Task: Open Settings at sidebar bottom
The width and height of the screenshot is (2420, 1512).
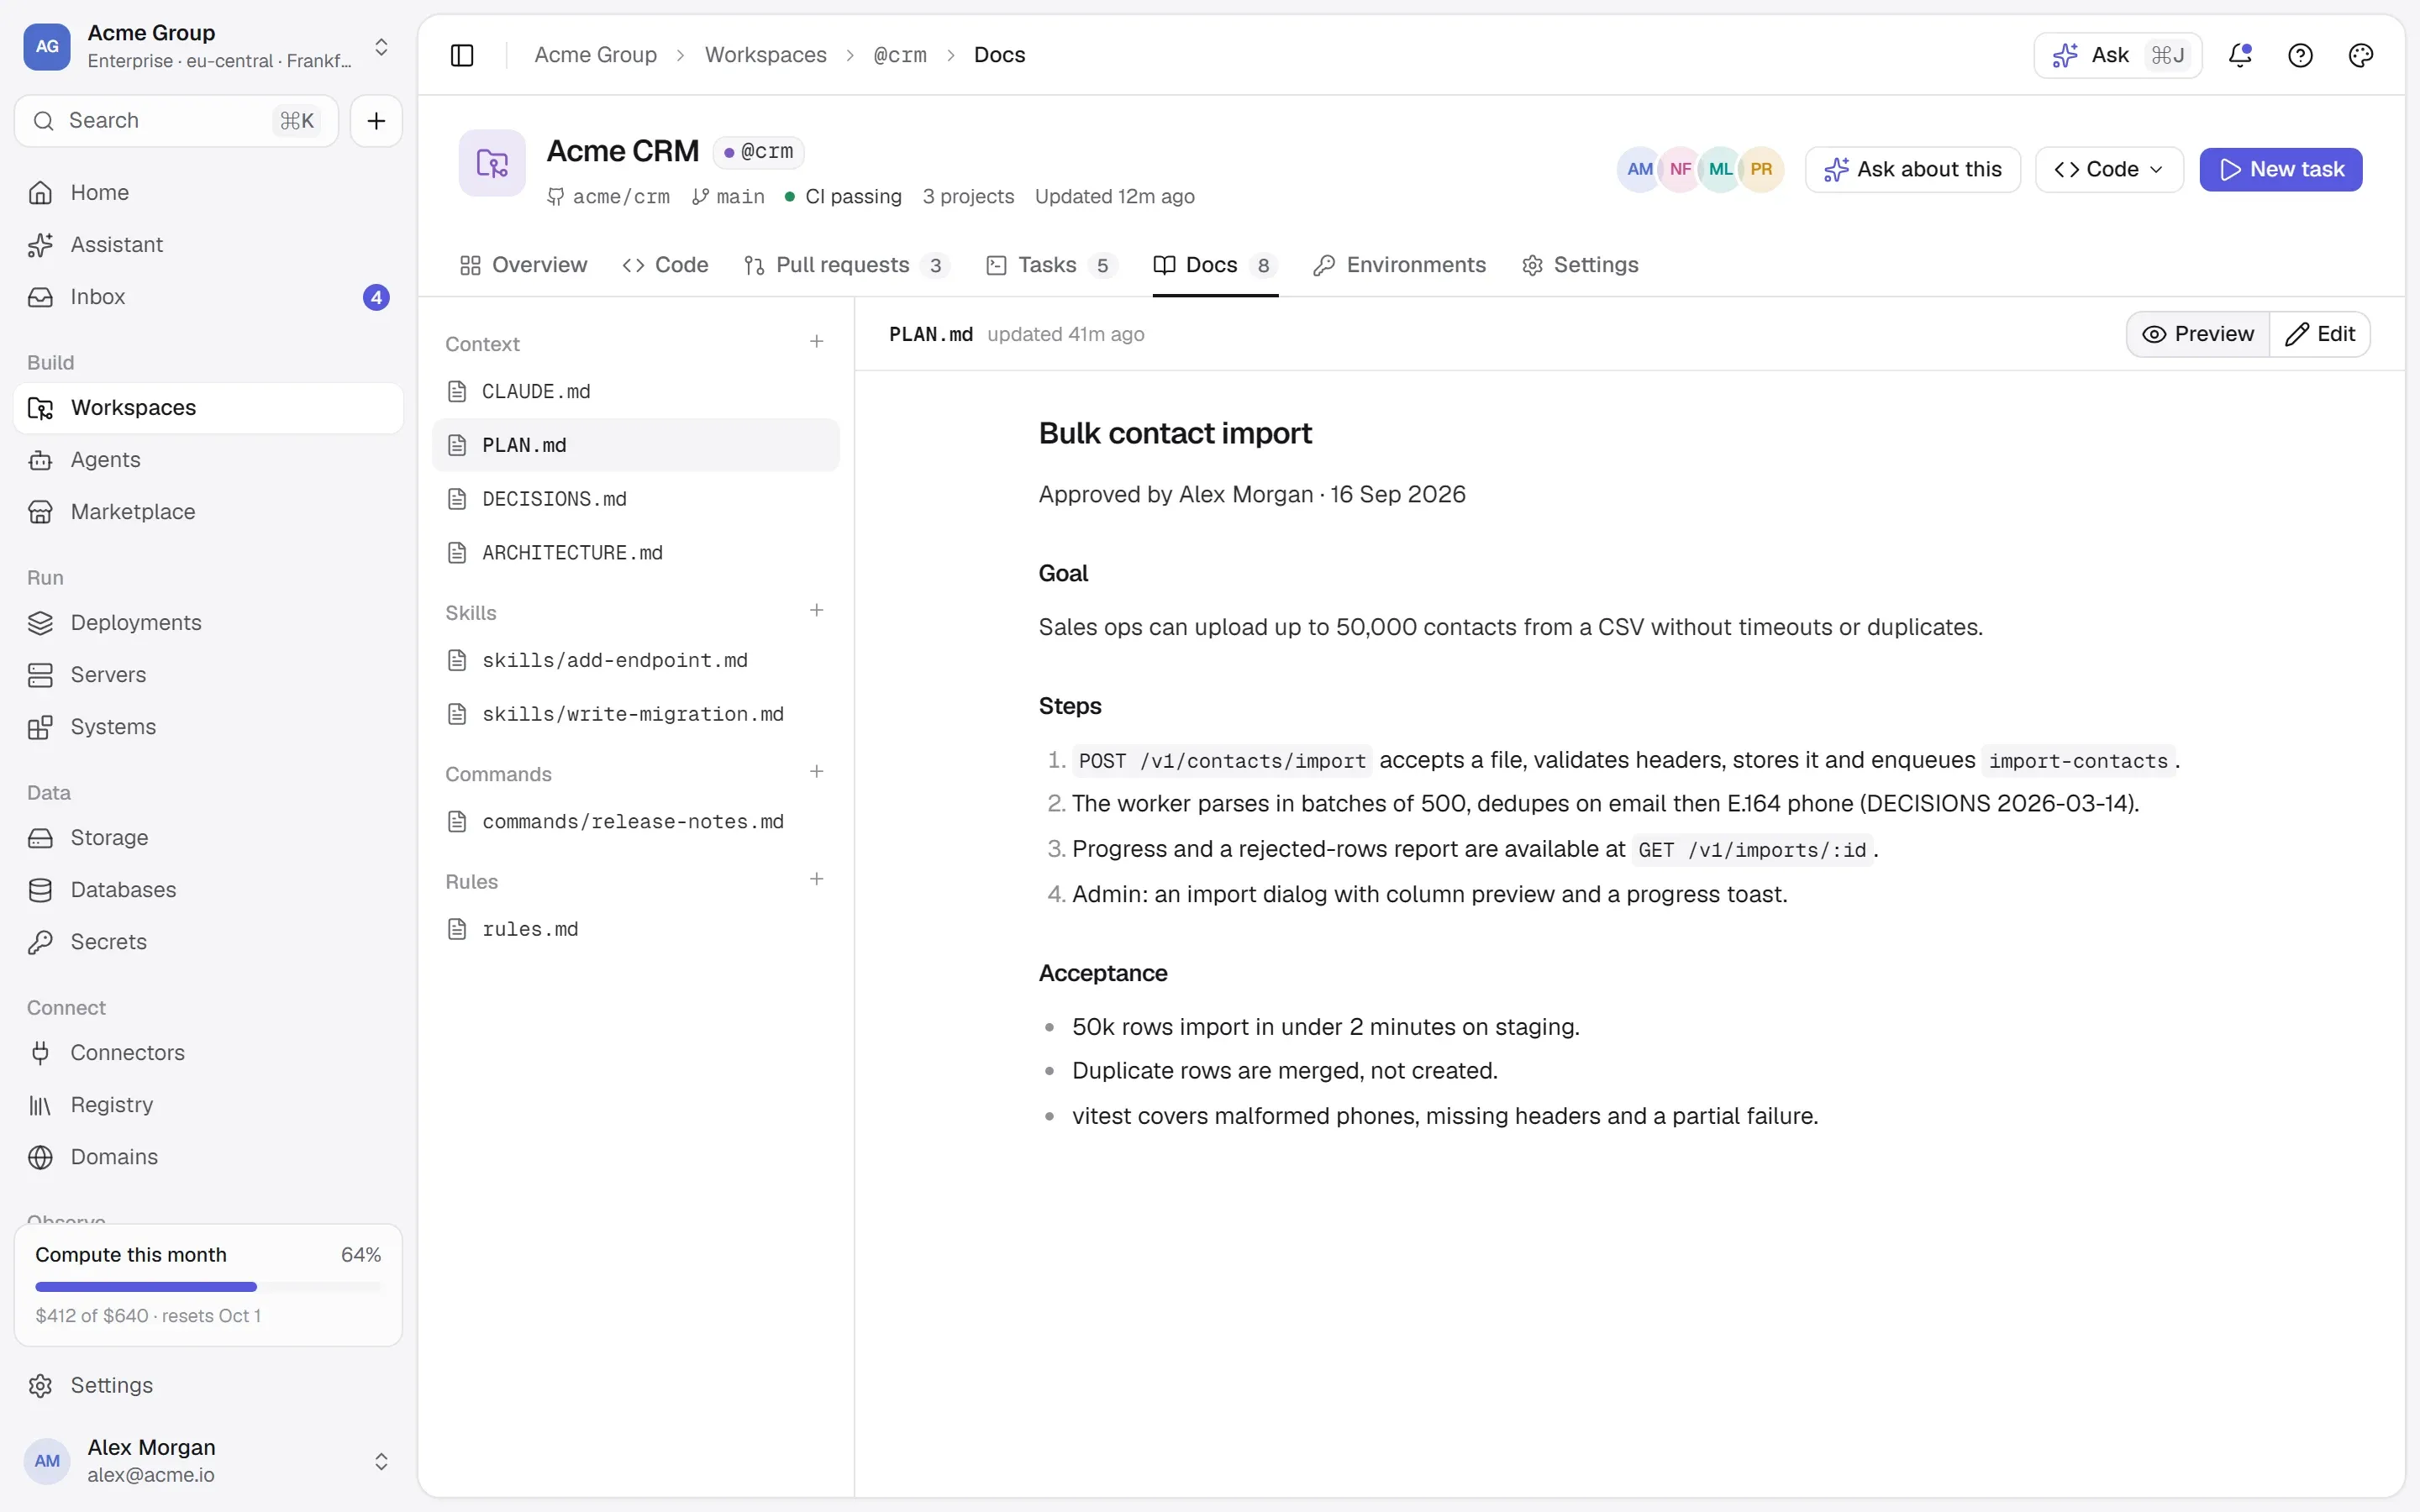Action: coord(208,1386)
